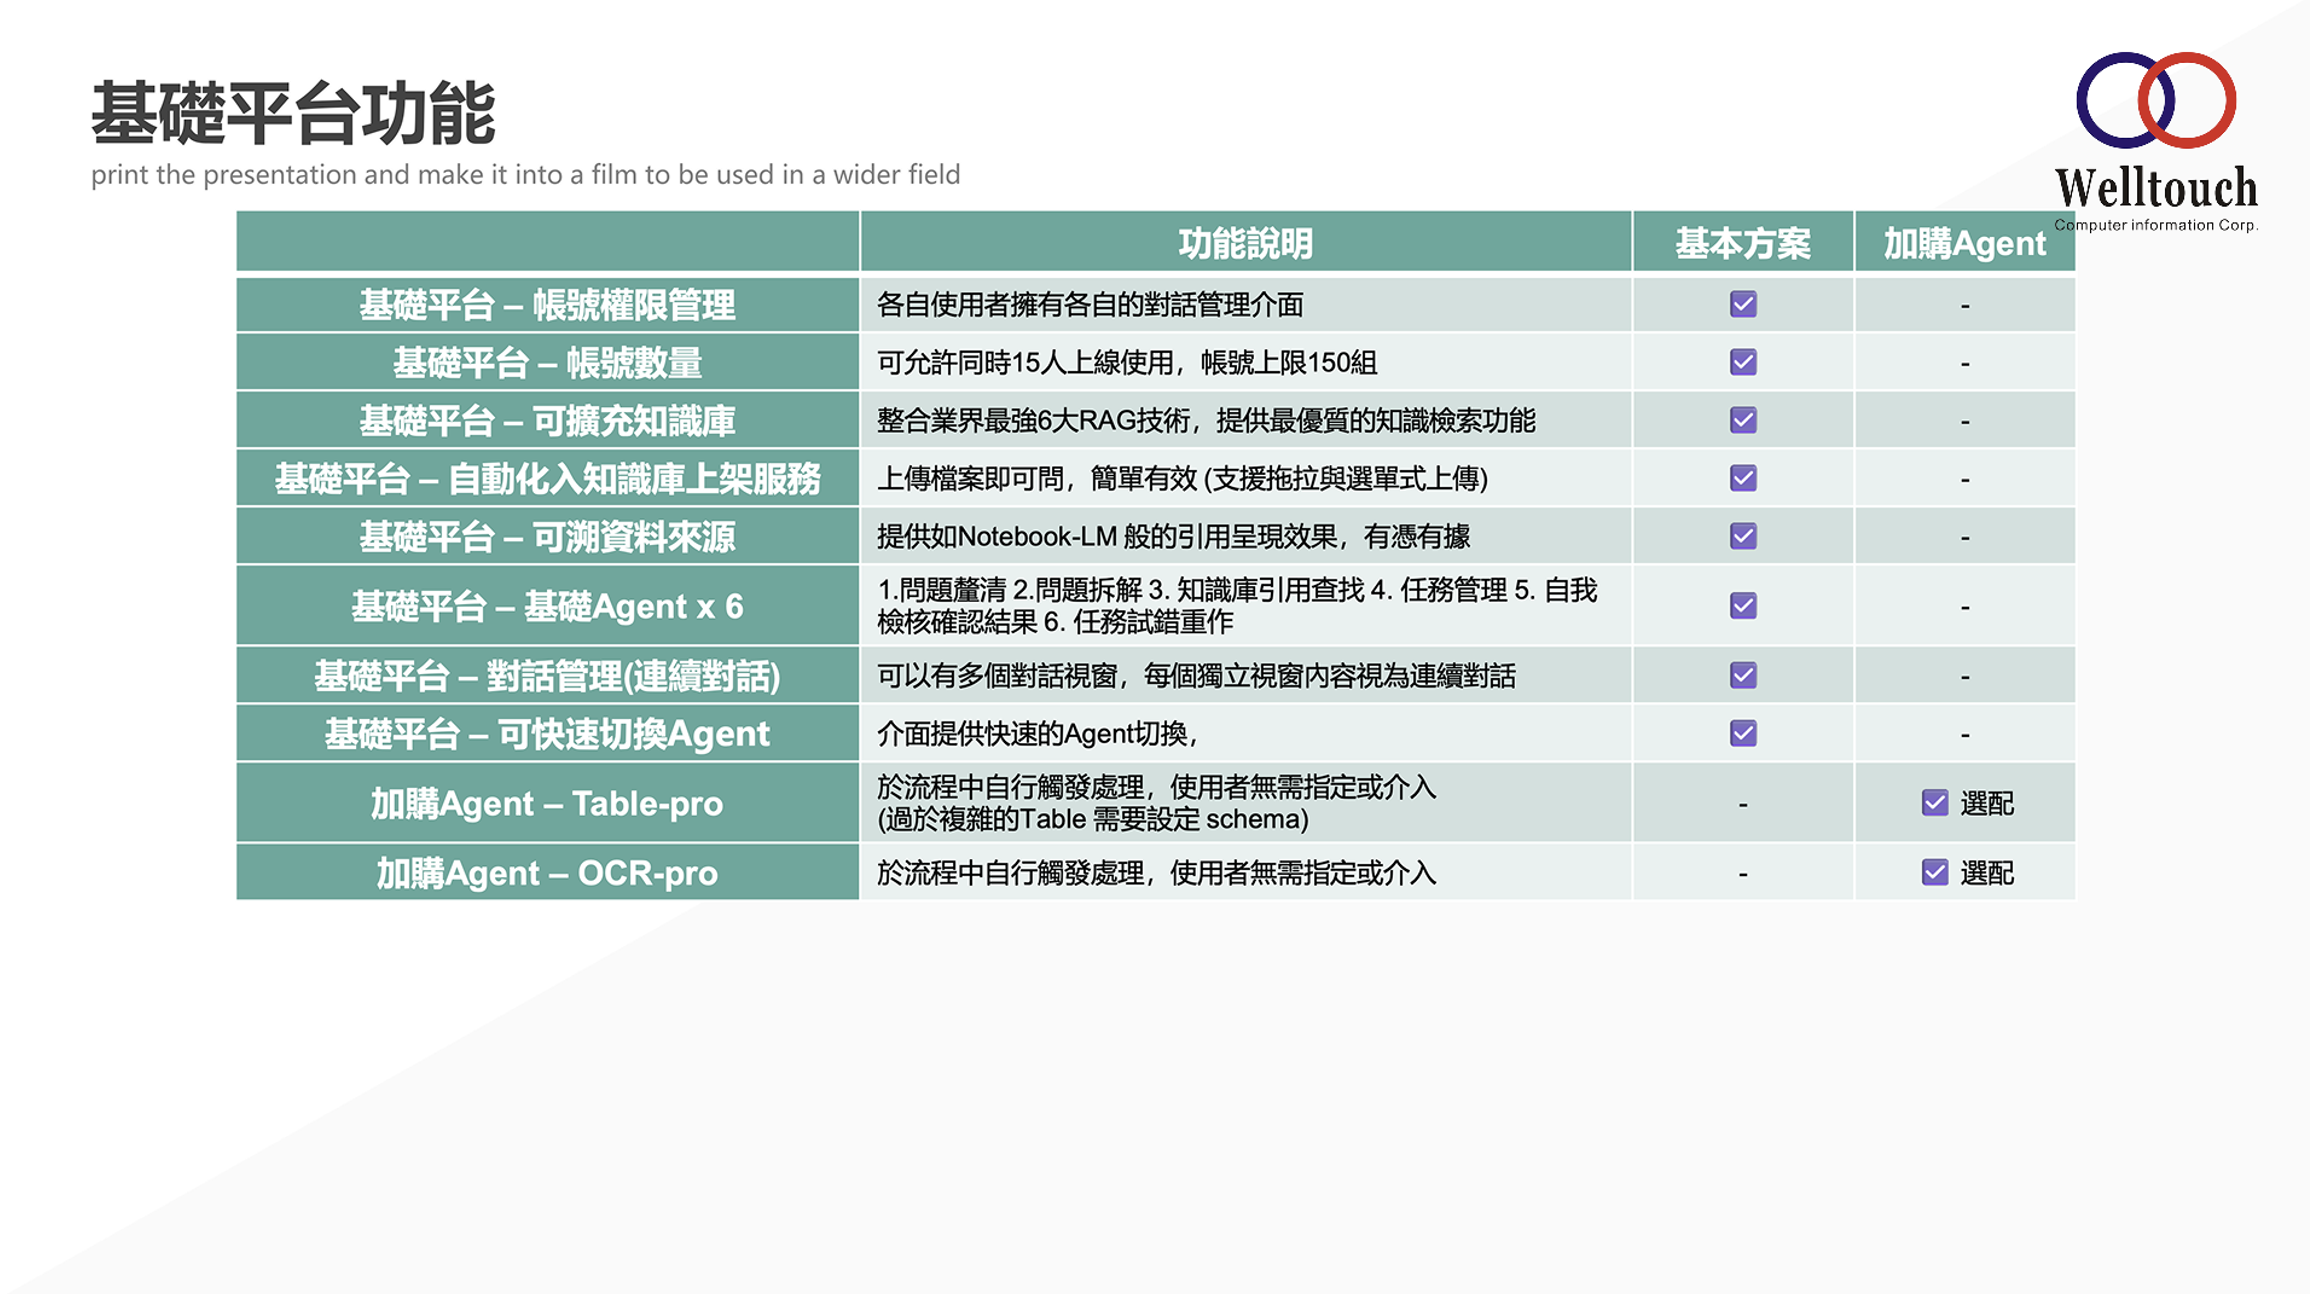Toggle checkbox for 對話管理(連續對話) row
The height and width of the screenshot is (1294, 2310).
[1742, 675]
